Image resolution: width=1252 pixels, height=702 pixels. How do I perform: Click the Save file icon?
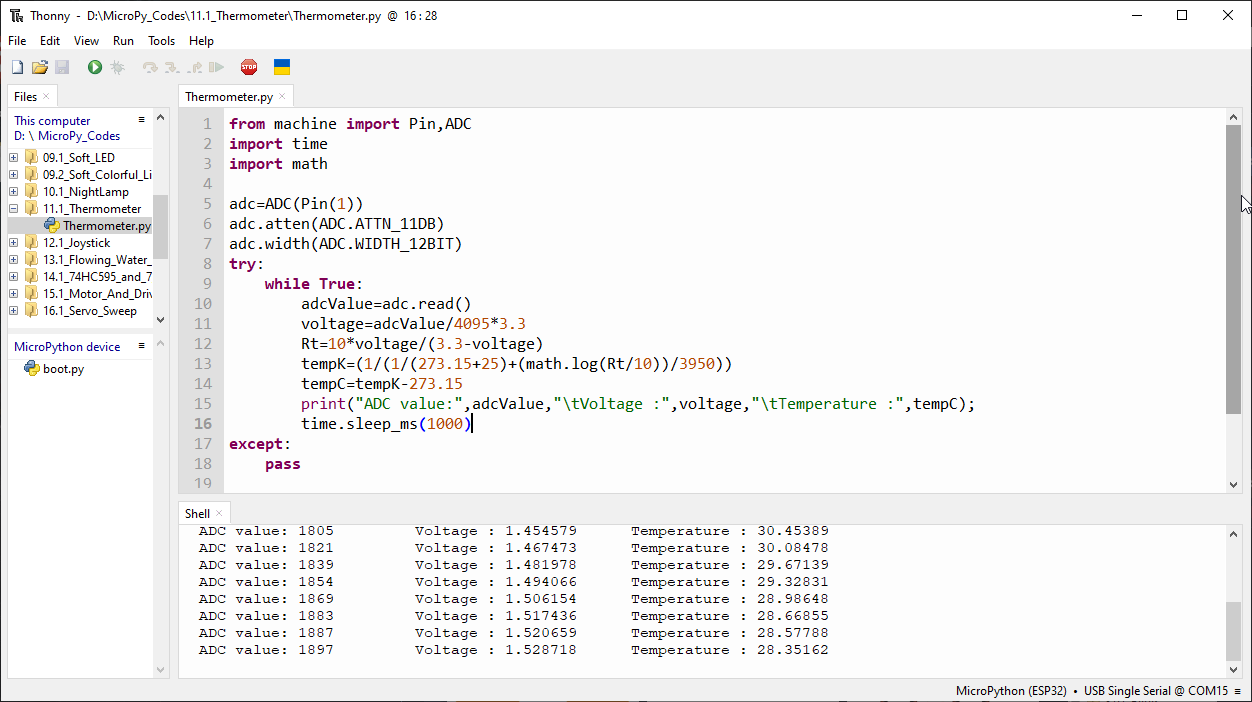[x=62, y=67]
